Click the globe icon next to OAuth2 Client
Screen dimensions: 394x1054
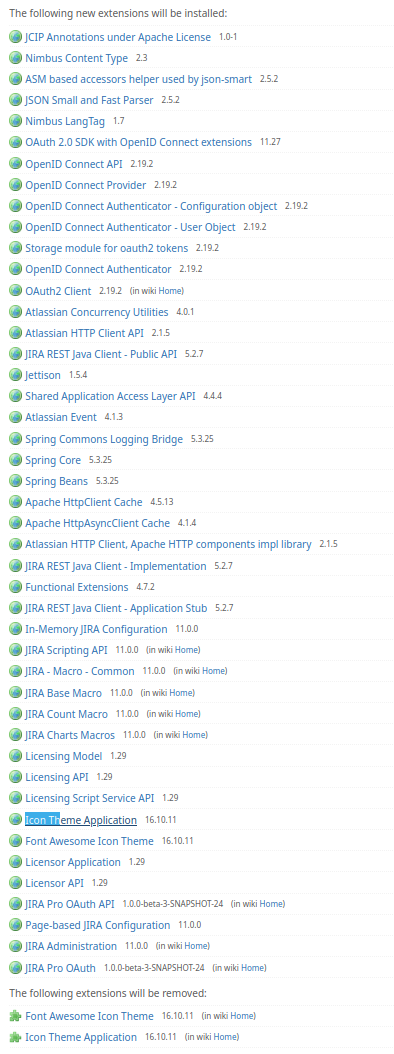click(x=15, y=291)
